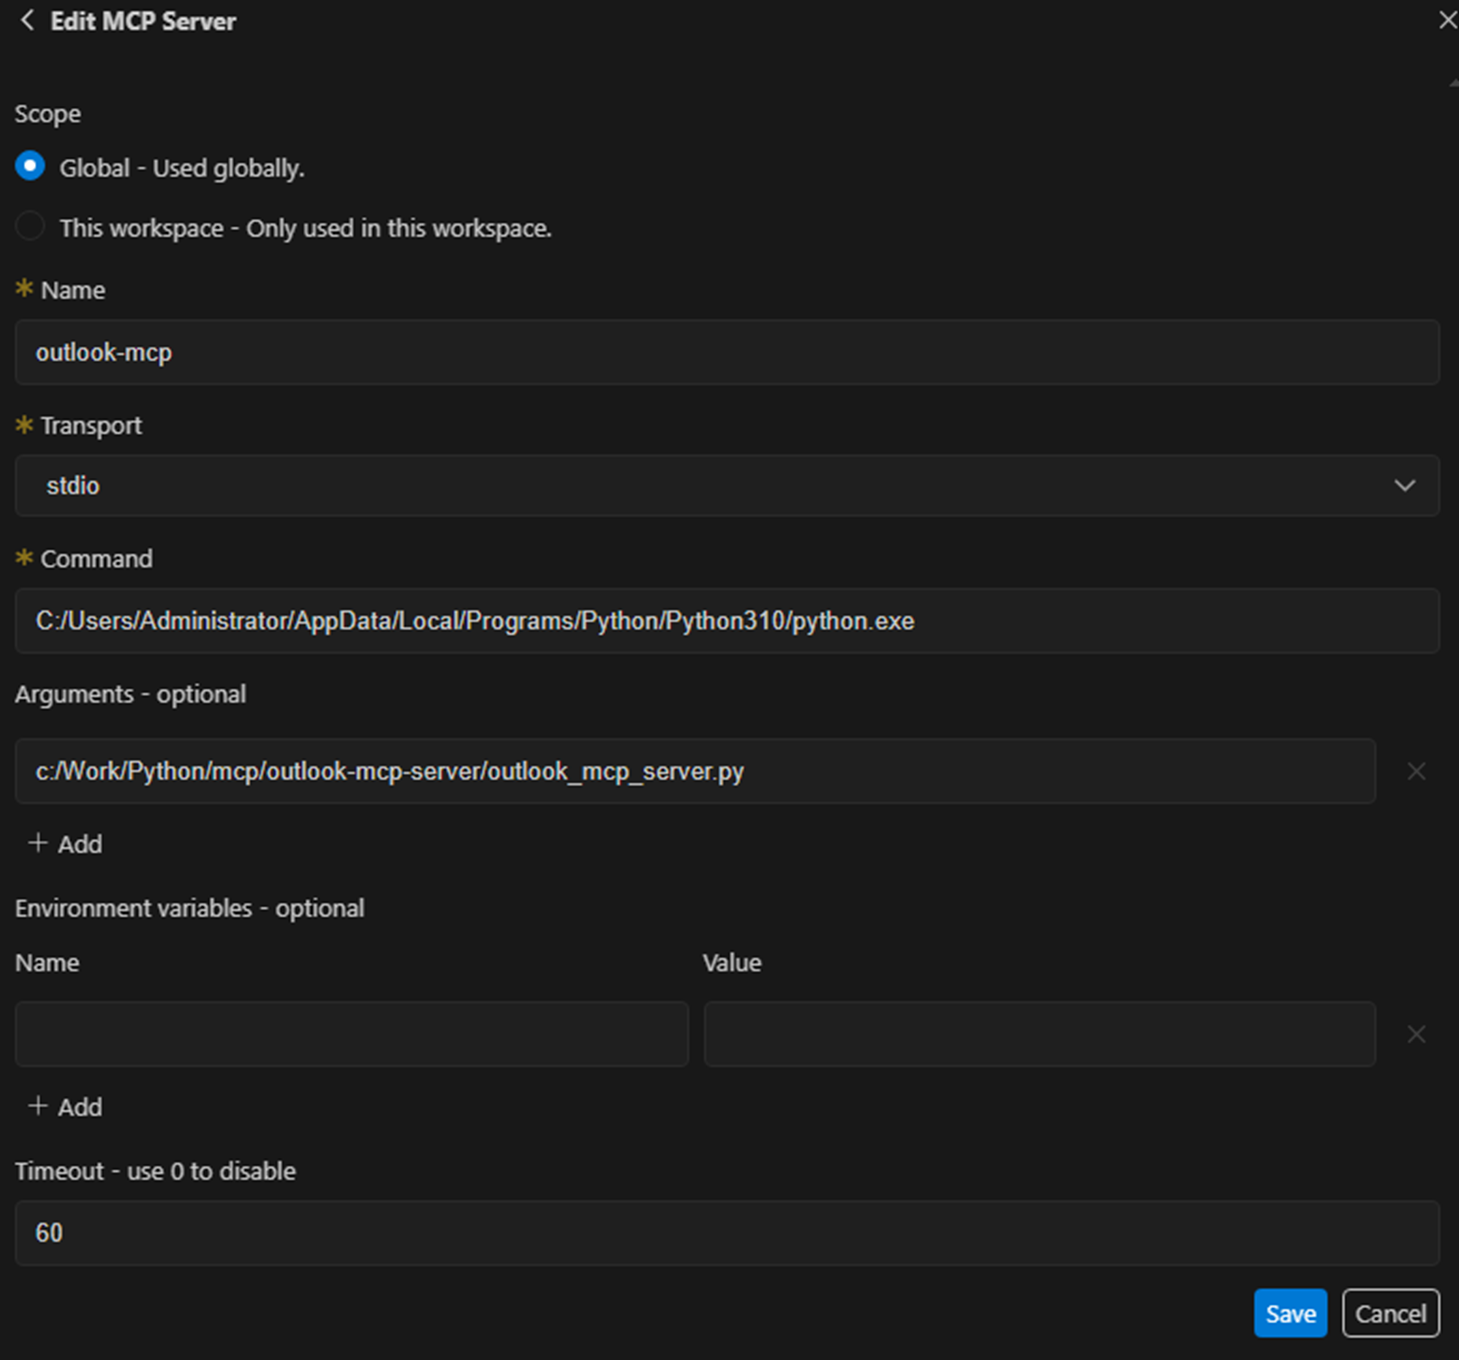Image resolution: width=1459 pixels, height=1360 pixels.
Task: Select the Global scope radio button
Action: [30, 166]
